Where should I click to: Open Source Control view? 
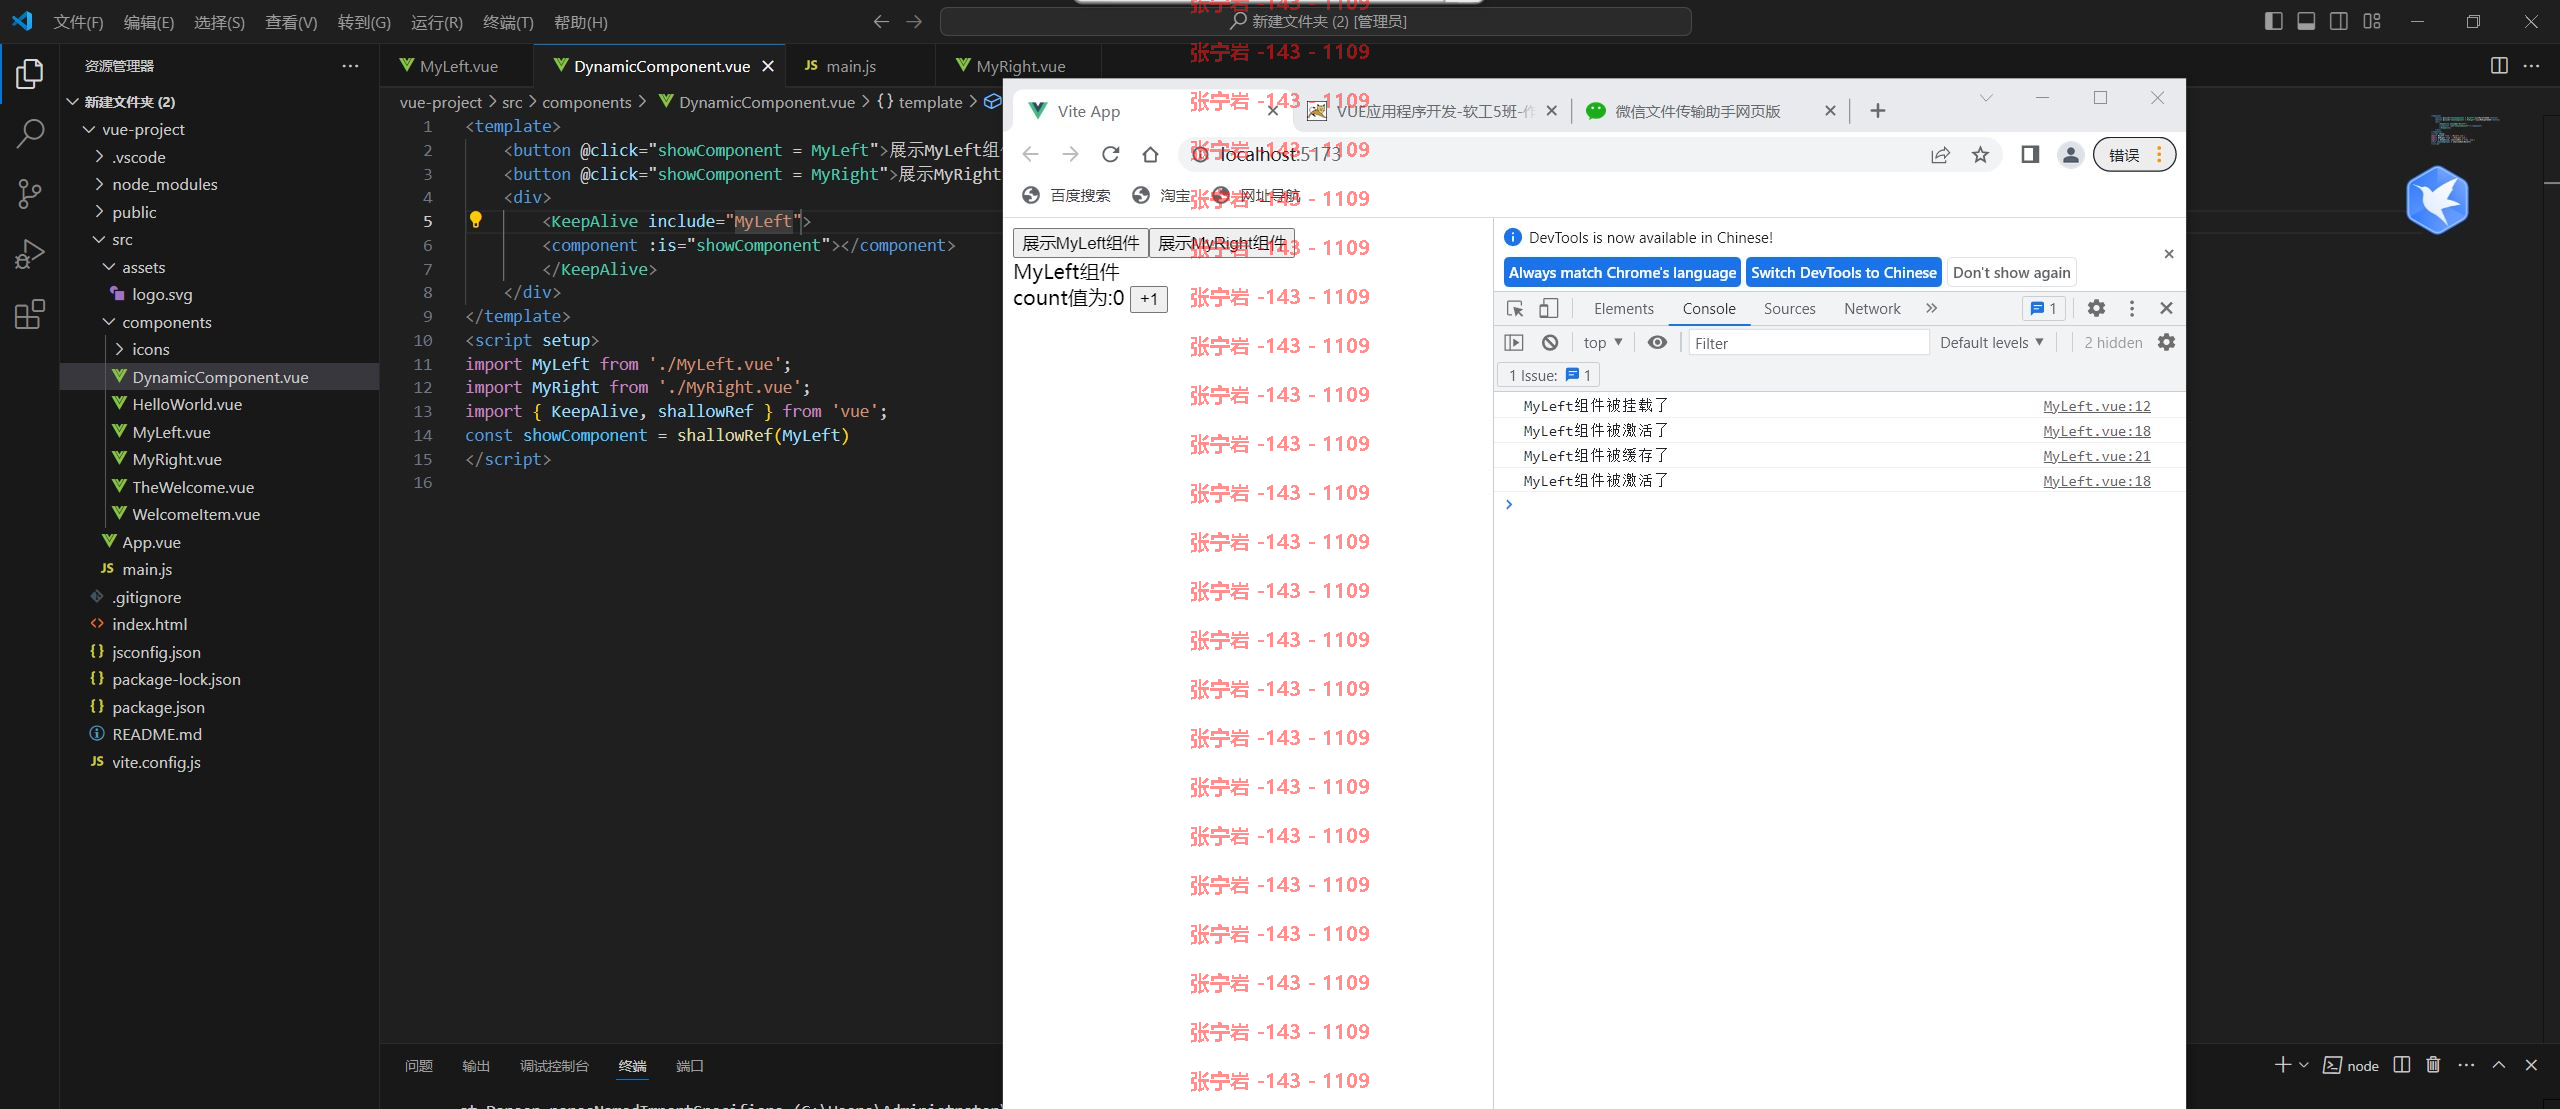[x=30, y=194]
